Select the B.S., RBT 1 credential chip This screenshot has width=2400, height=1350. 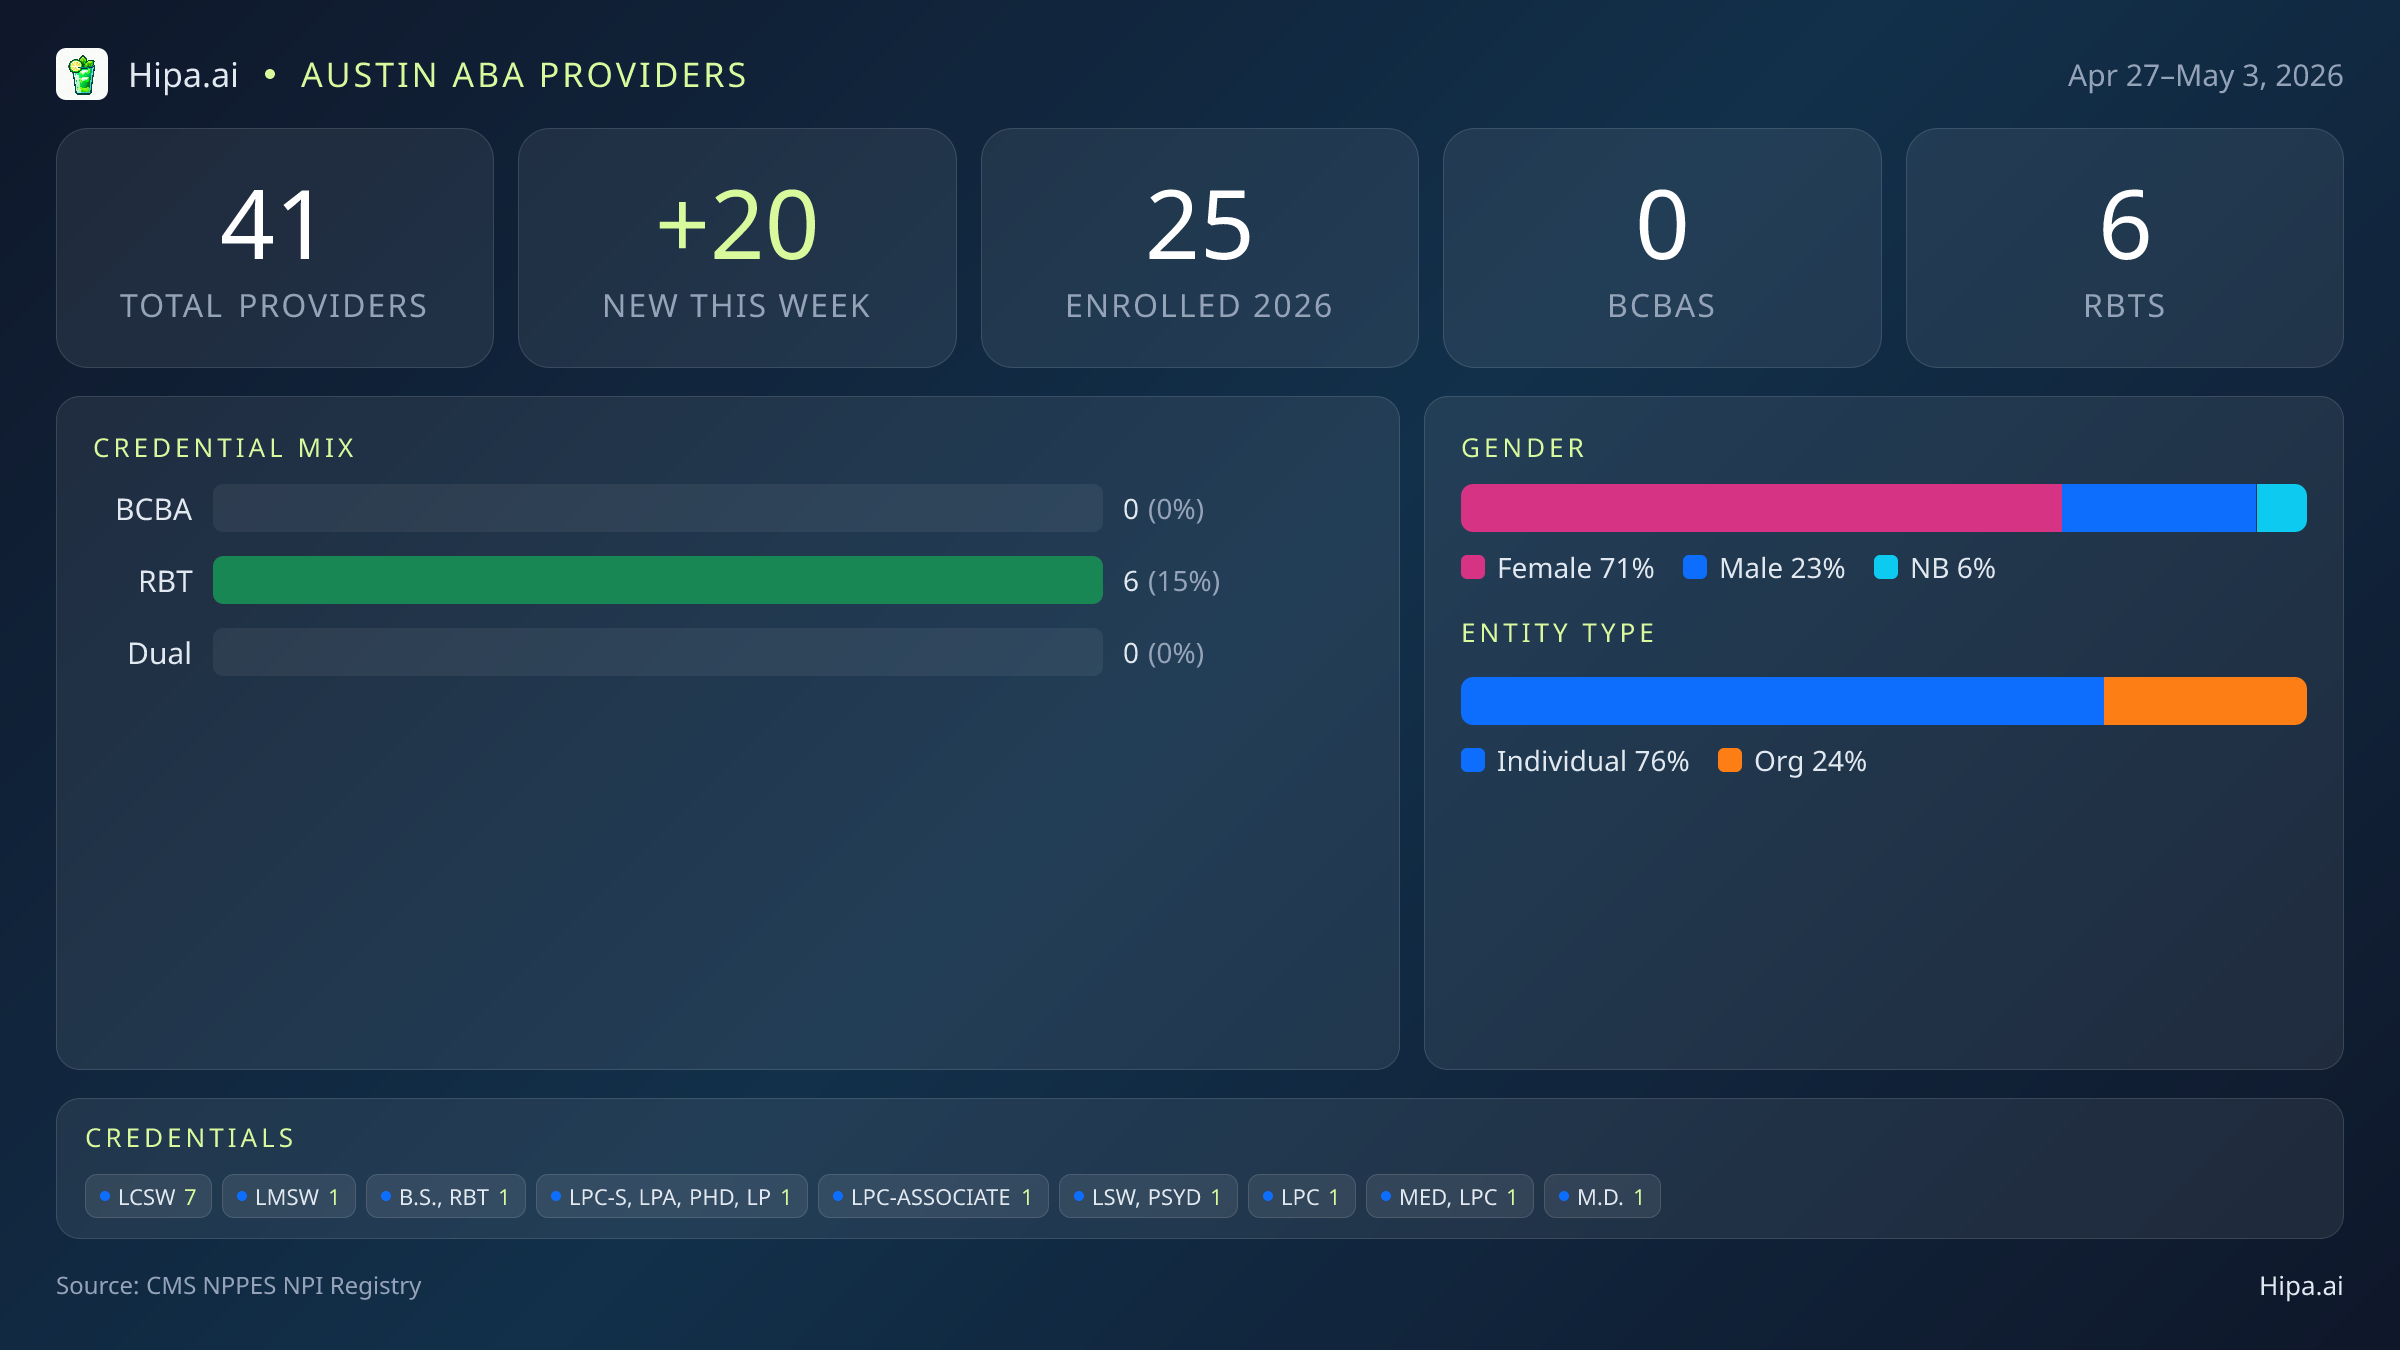[445, 1196]
